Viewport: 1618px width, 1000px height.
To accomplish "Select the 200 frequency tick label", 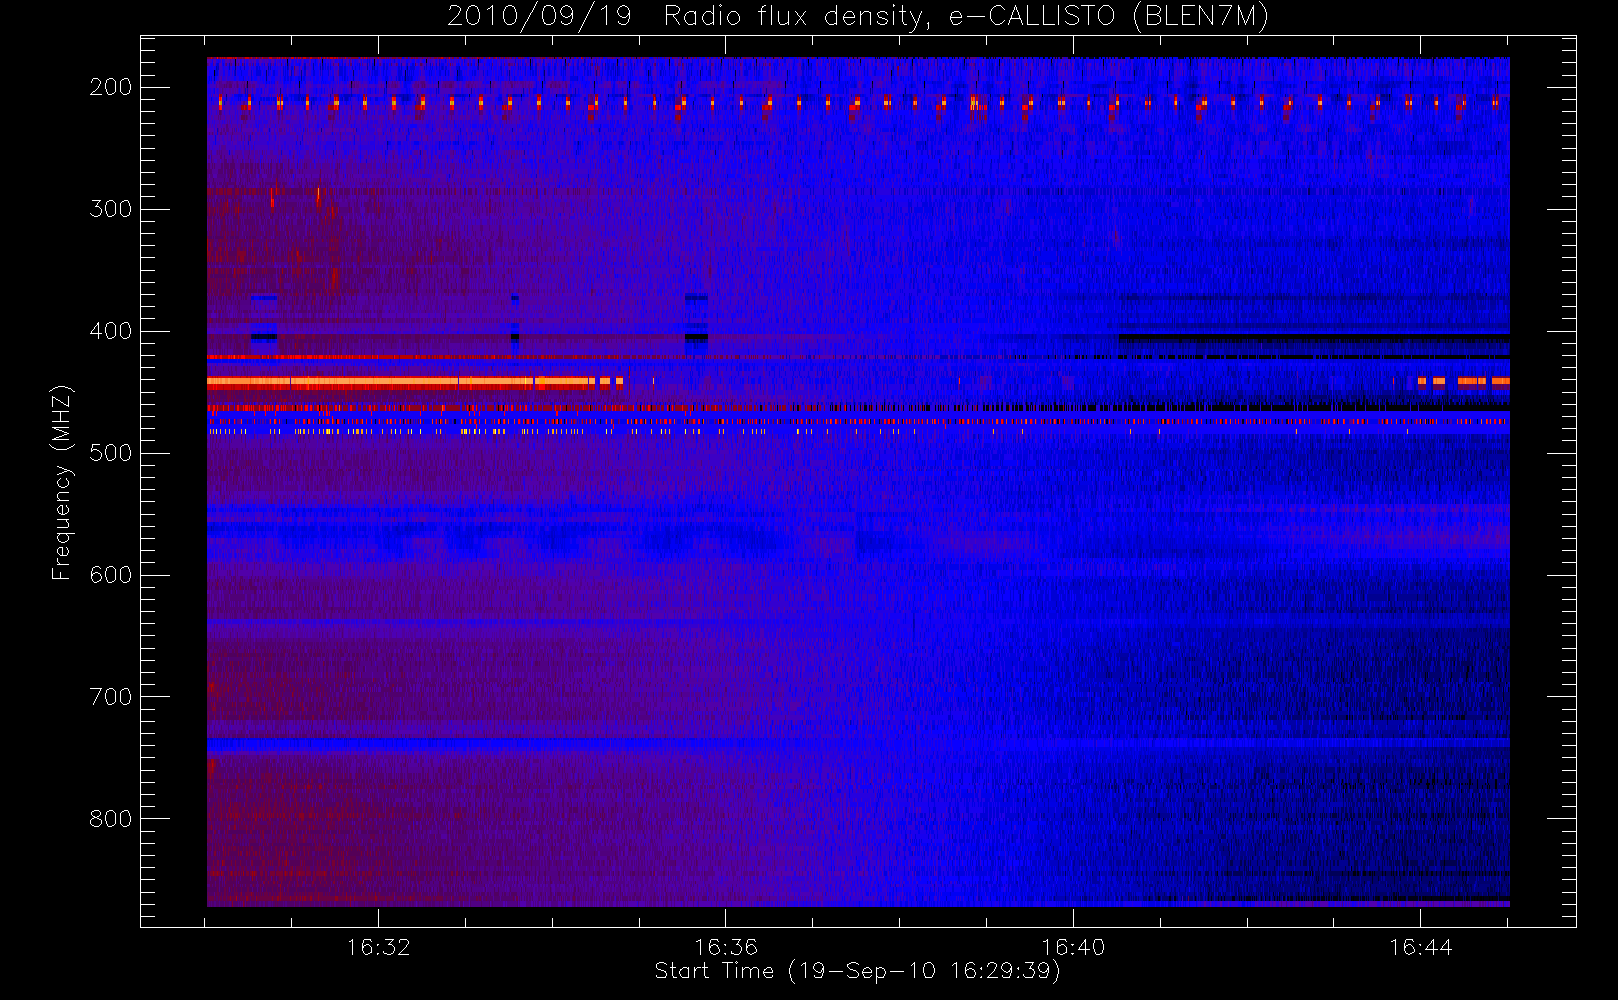I will click(111, 87).
